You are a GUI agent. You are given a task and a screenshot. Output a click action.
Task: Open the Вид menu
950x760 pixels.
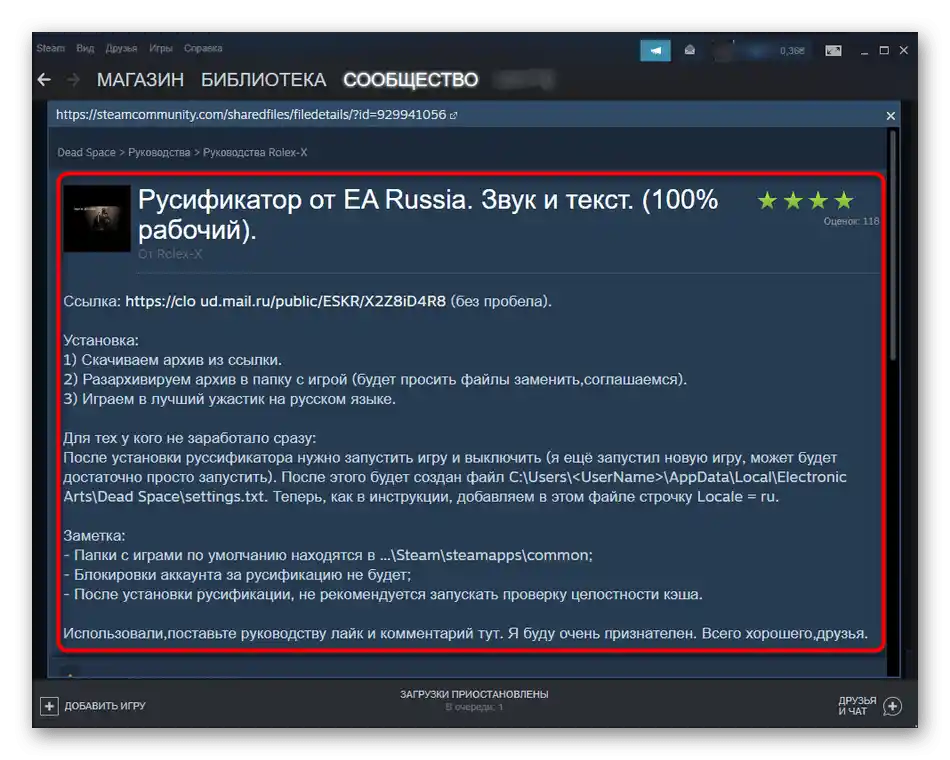tap(85, 48)
